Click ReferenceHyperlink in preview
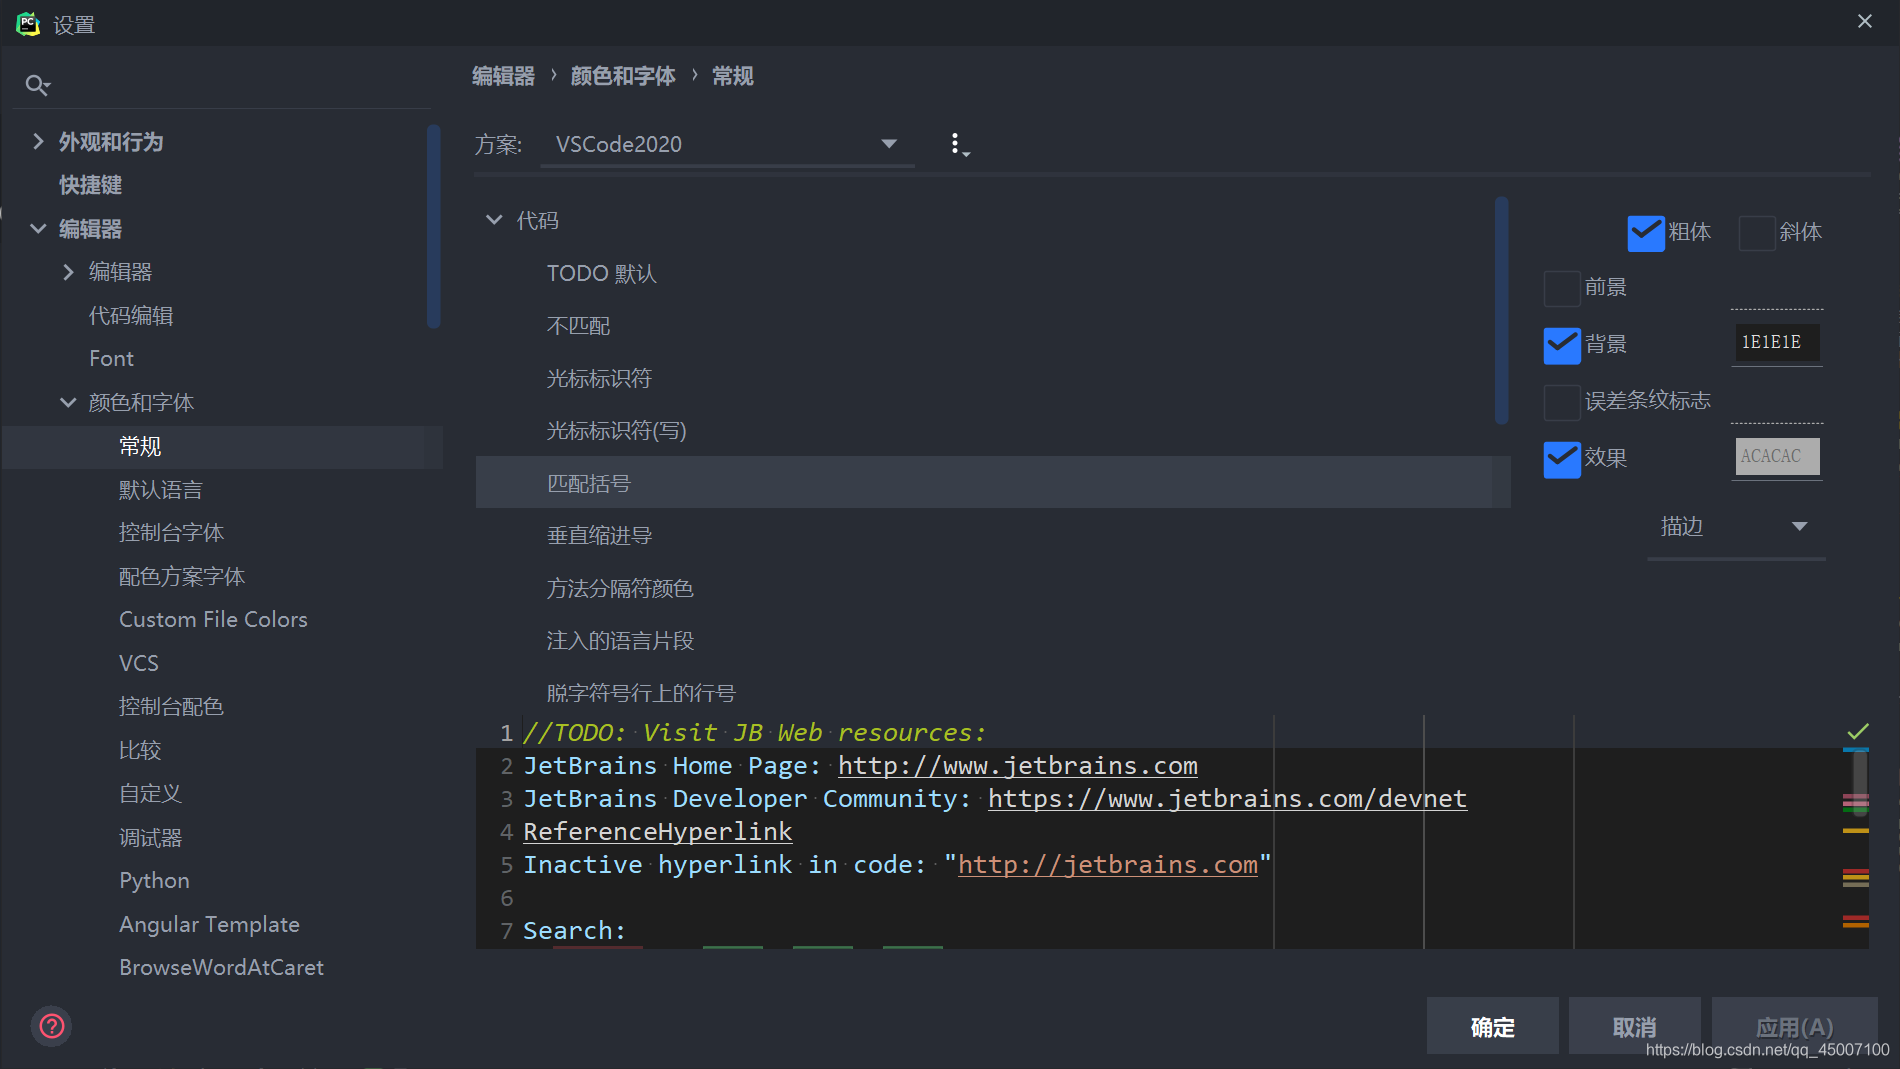The image size is (1900, 1069). [658, 832]
